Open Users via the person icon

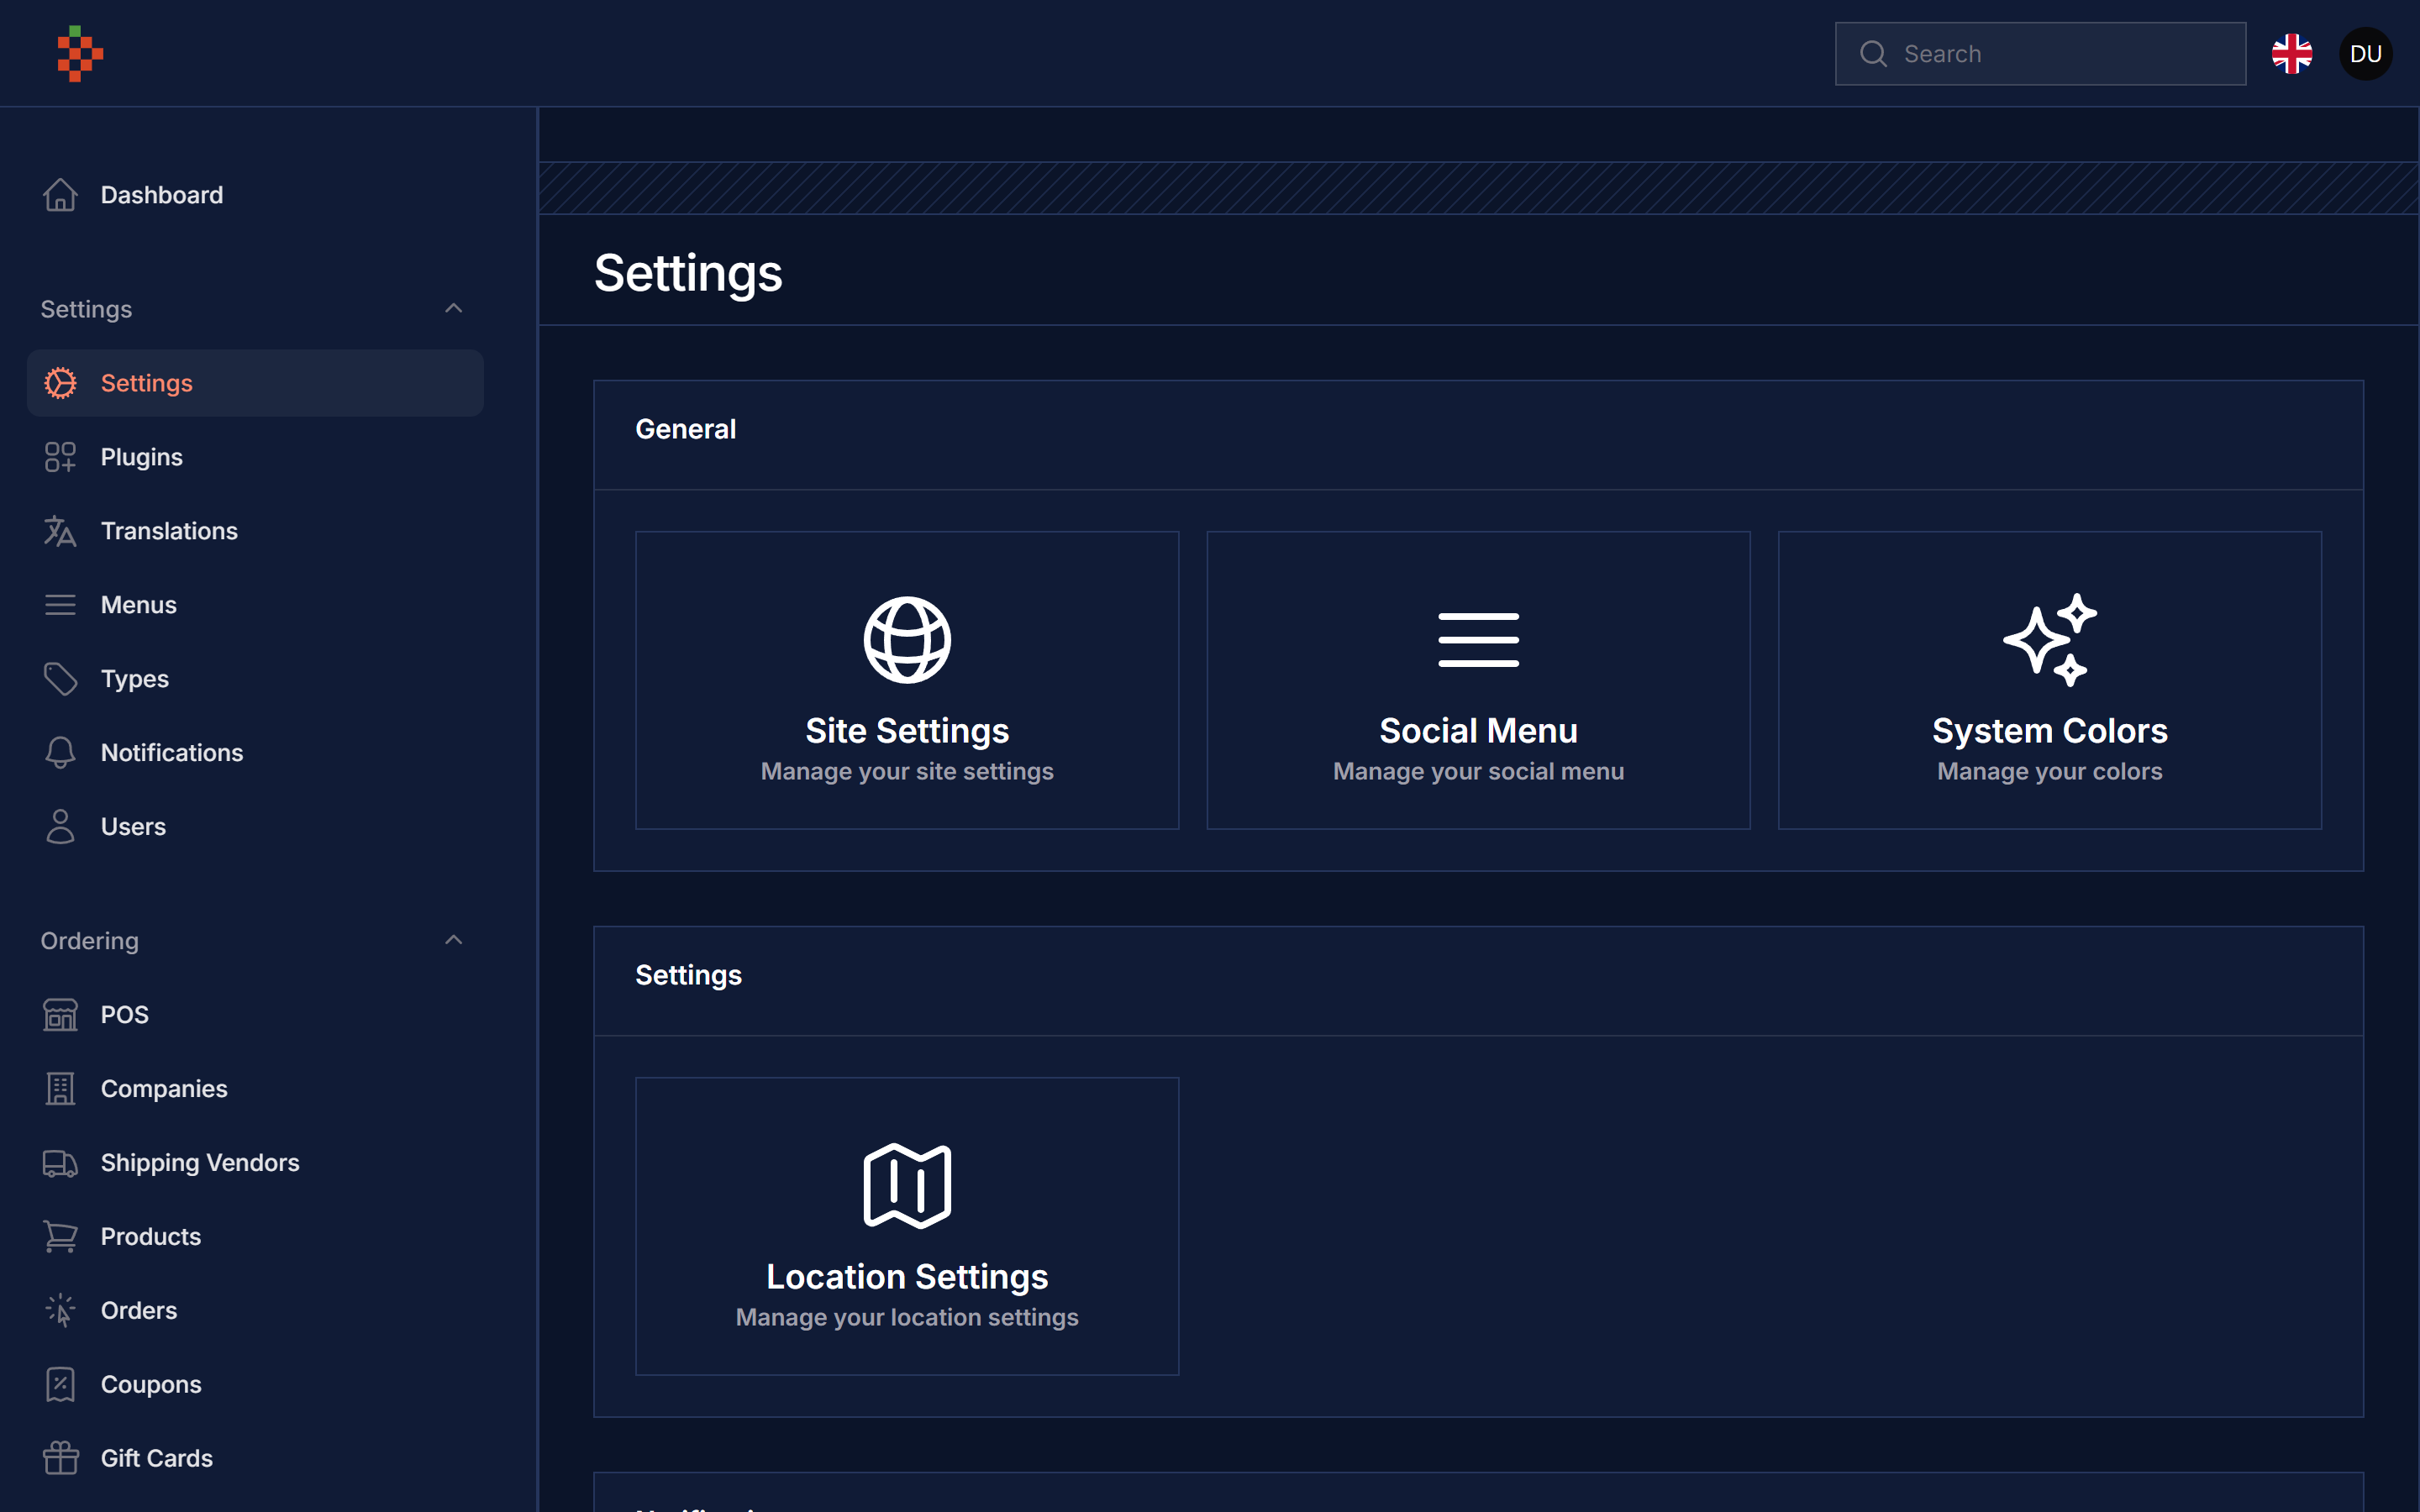pos(60,827)
